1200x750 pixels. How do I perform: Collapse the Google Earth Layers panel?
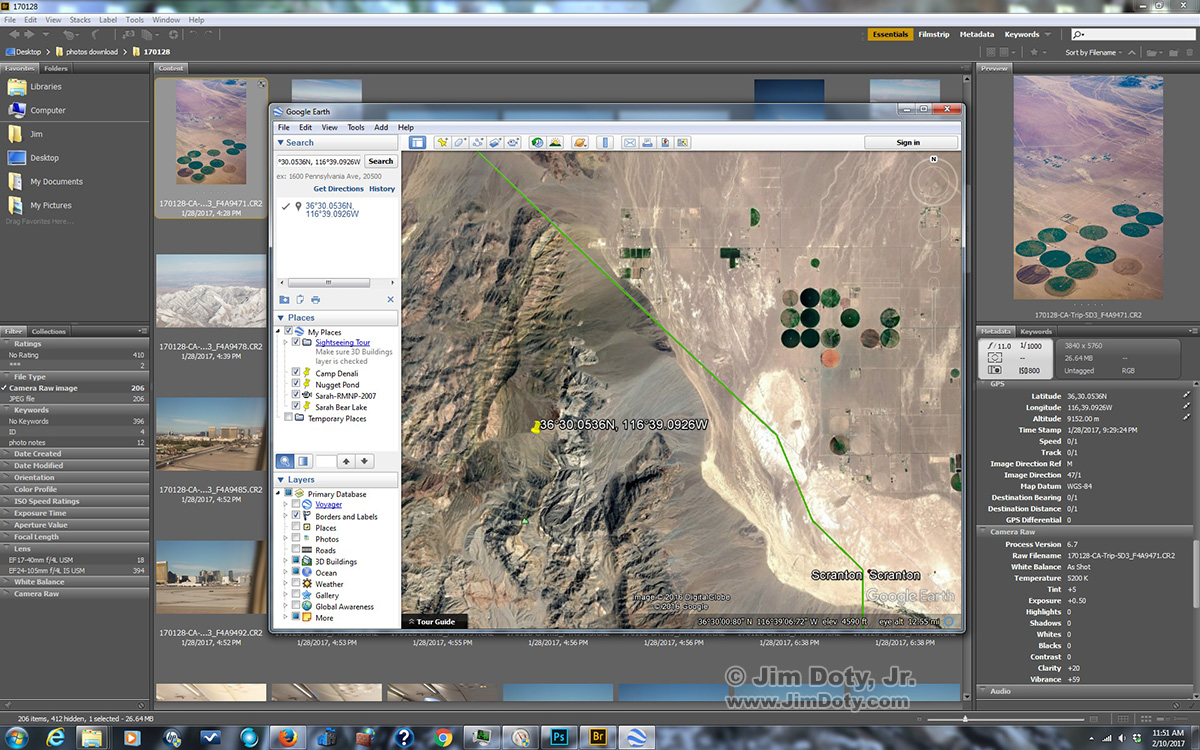(x=281, y=480)
